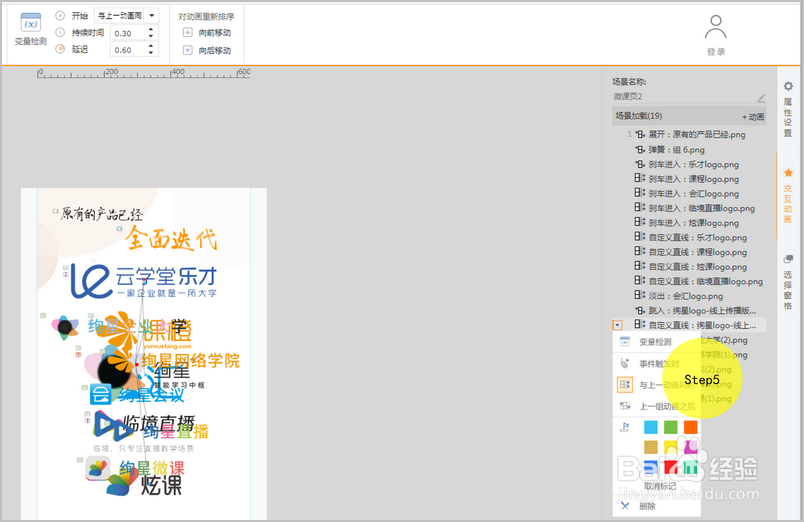Increase the 持续时间 duration with up arrow
Viewport: 804px width, 522px height.
click(151, 30)
